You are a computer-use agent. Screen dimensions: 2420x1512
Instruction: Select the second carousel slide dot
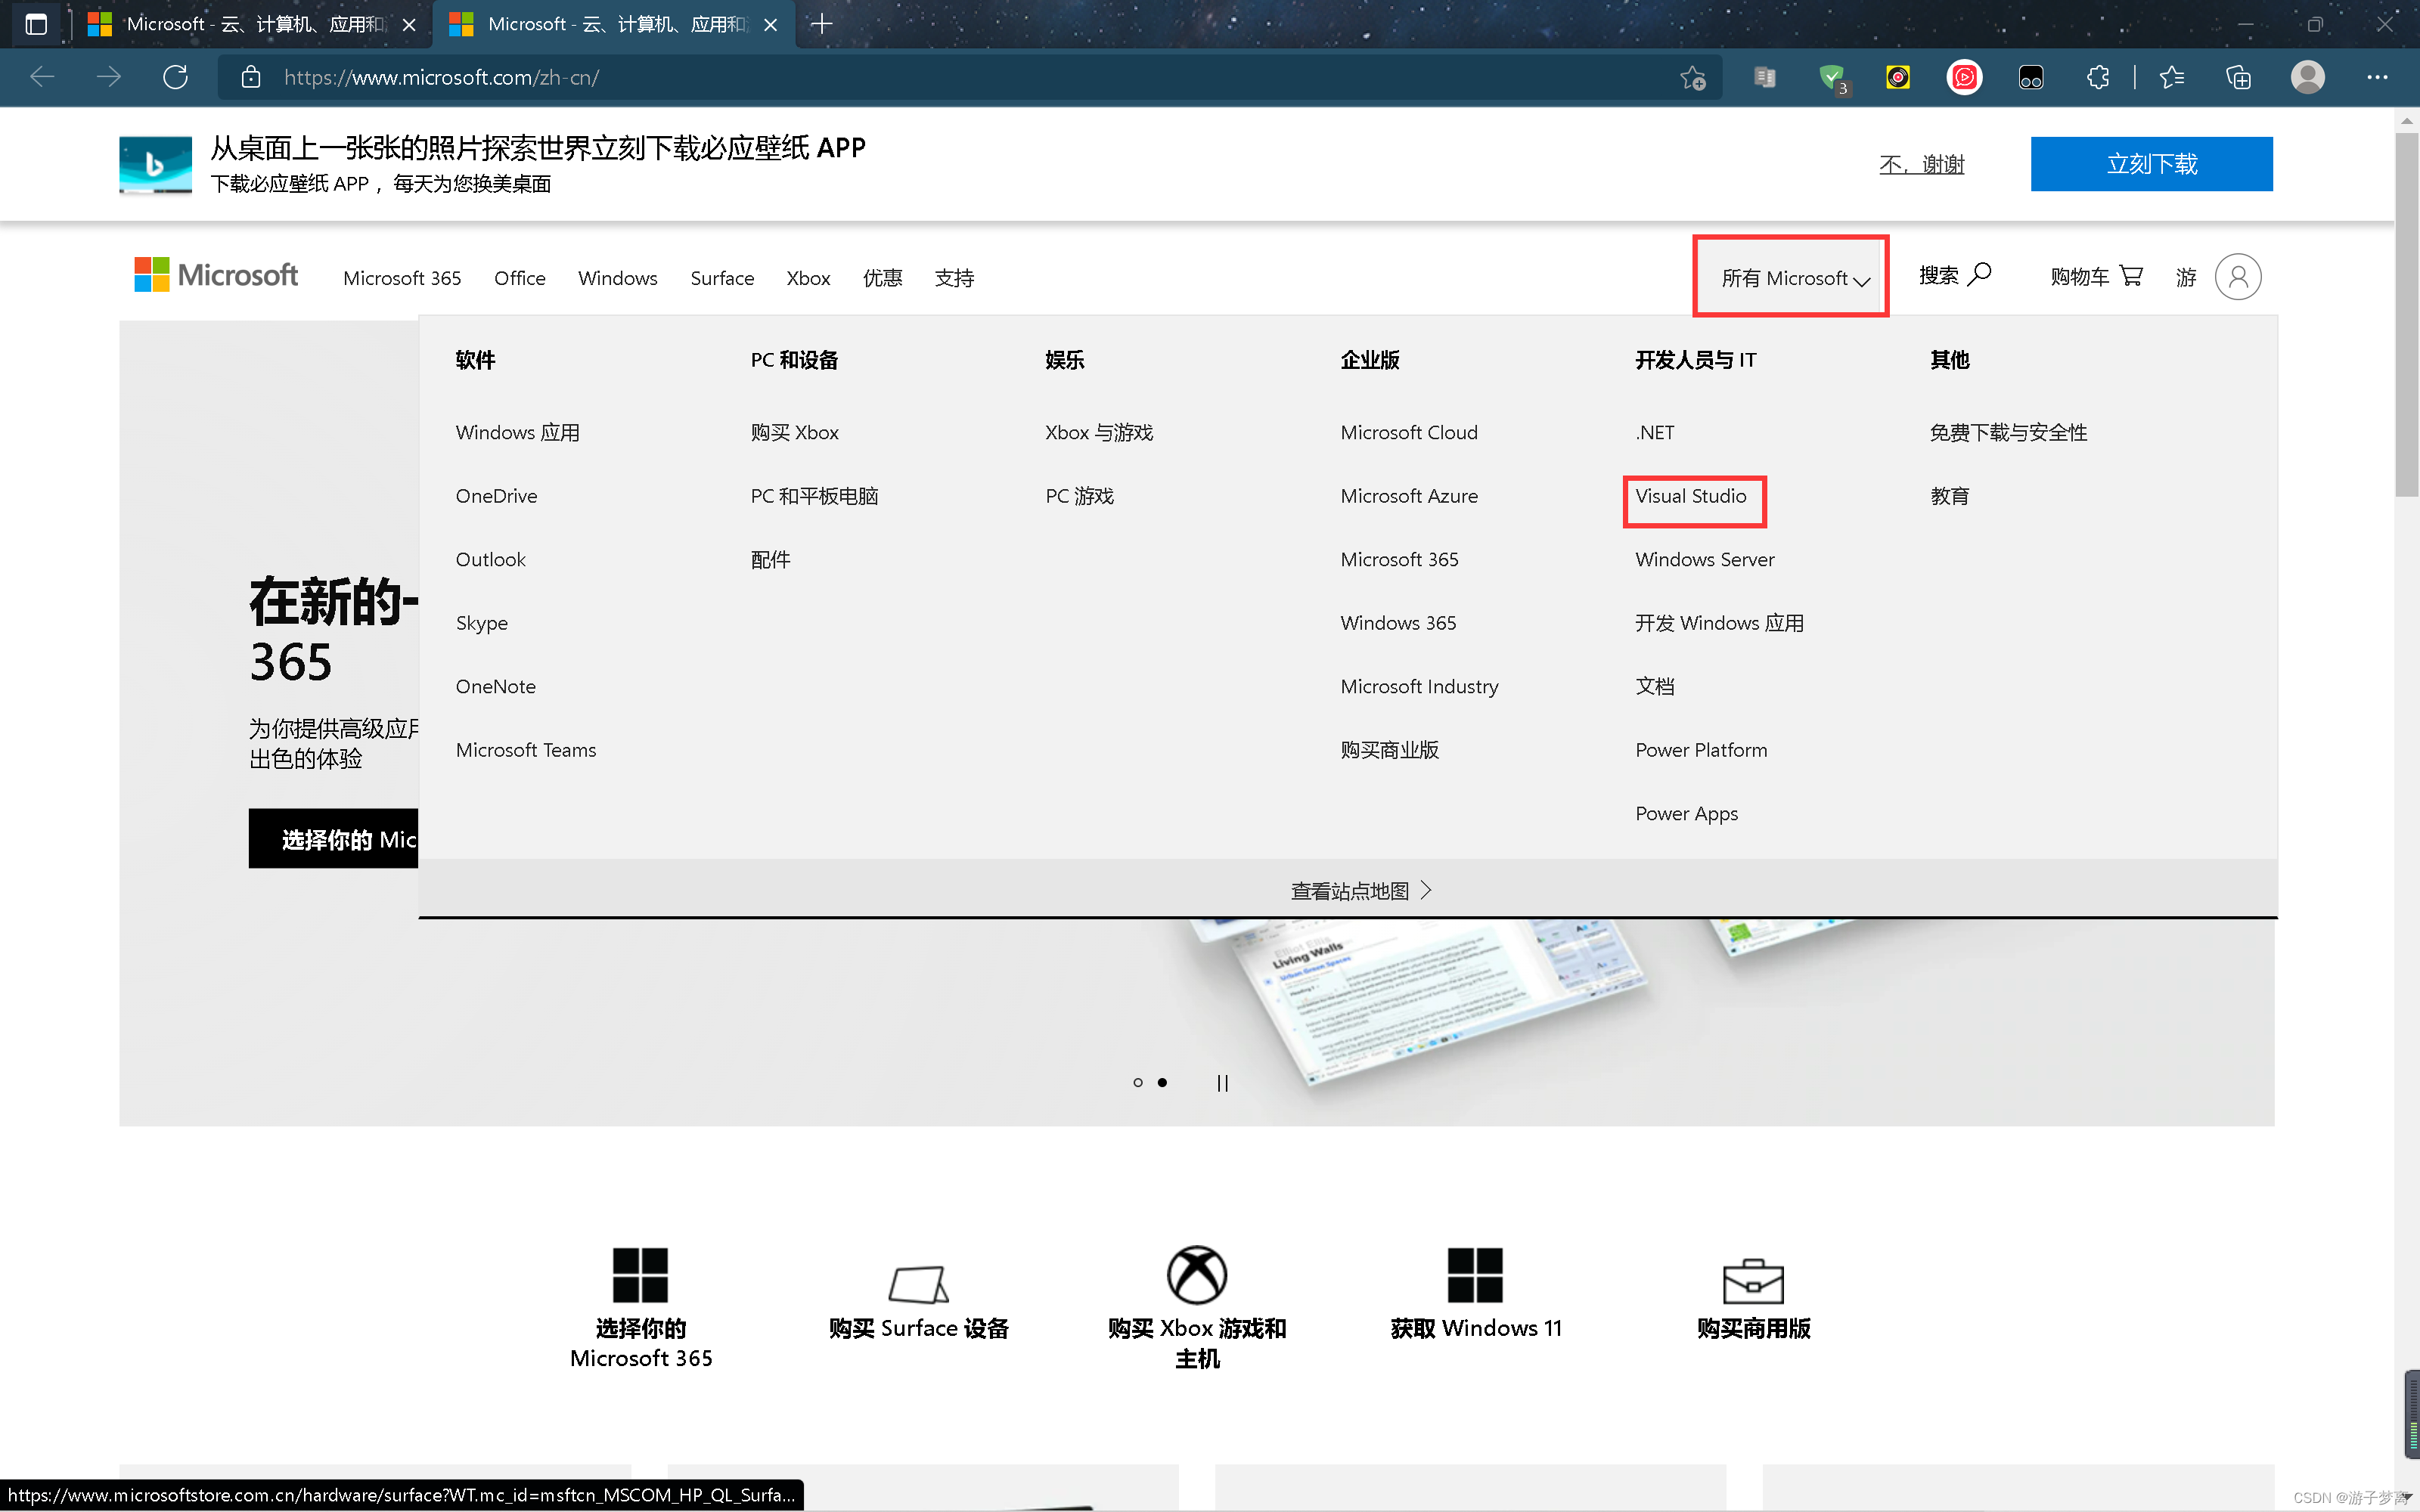(1162, 1082)
